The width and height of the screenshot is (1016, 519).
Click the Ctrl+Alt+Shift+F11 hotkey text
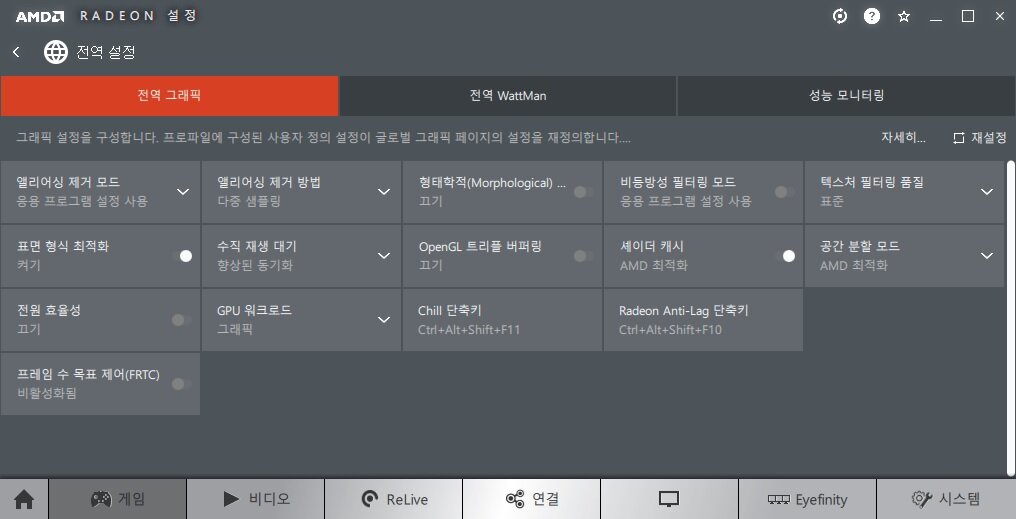pos(469,330)
